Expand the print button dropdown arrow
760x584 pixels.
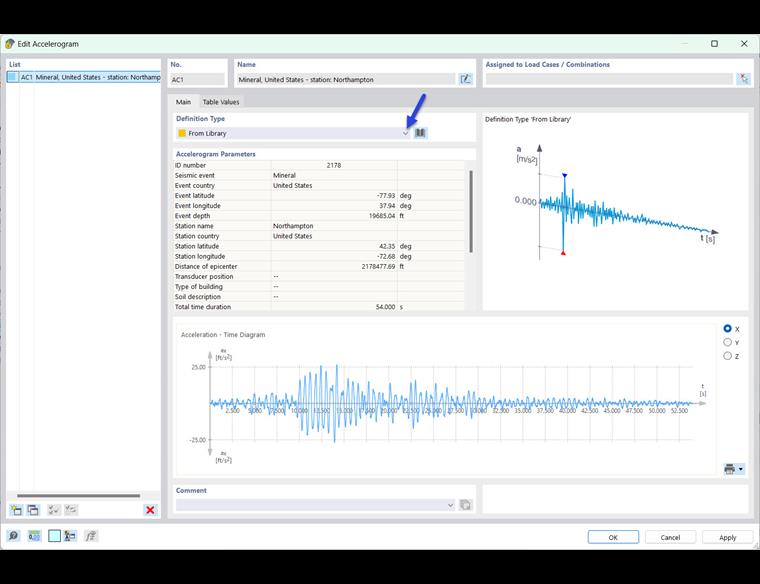[x=741, y=469]
